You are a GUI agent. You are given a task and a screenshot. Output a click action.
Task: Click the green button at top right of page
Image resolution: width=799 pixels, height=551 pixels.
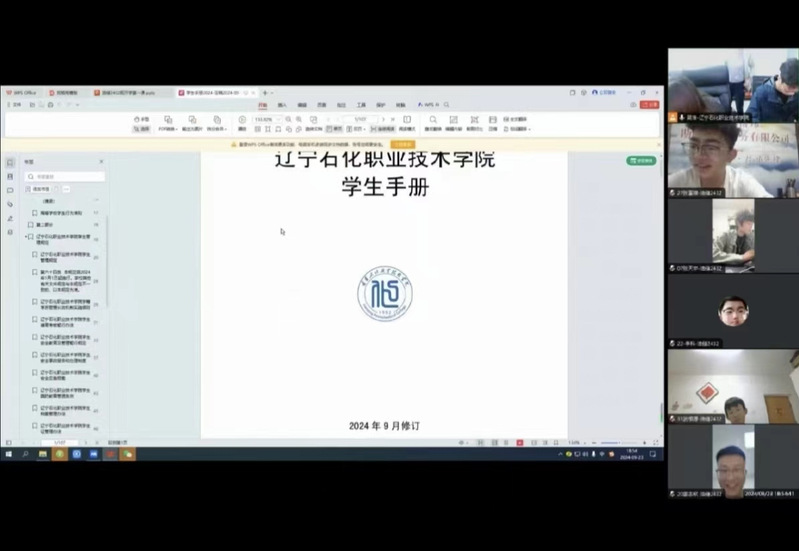tap(641, 161)
